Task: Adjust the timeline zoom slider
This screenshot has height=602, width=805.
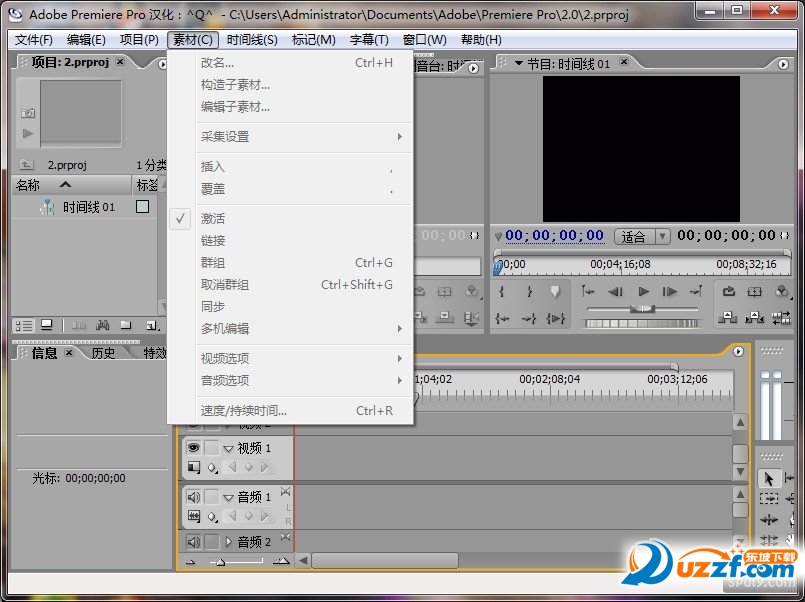Action: coord(221,562)
